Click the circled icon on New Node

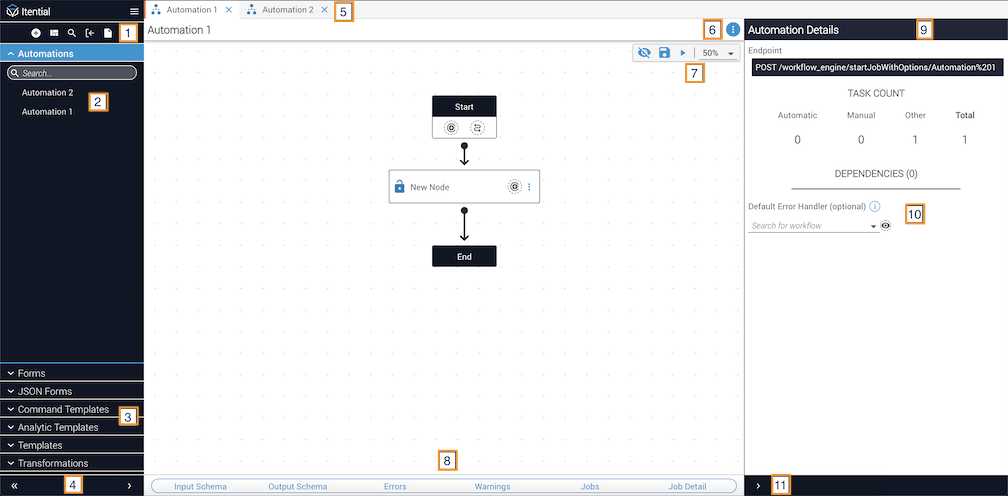click(514, 187)
